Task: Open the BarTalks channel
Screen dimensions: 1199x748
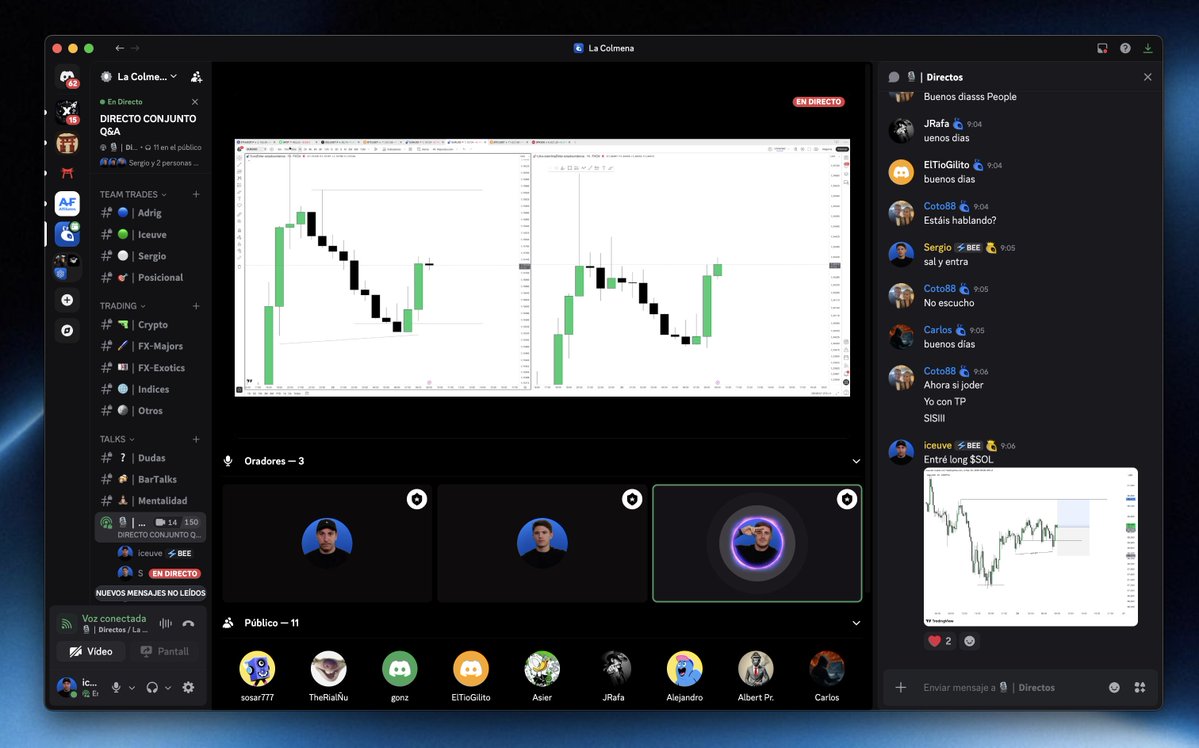Action: (x=151, y=480)
